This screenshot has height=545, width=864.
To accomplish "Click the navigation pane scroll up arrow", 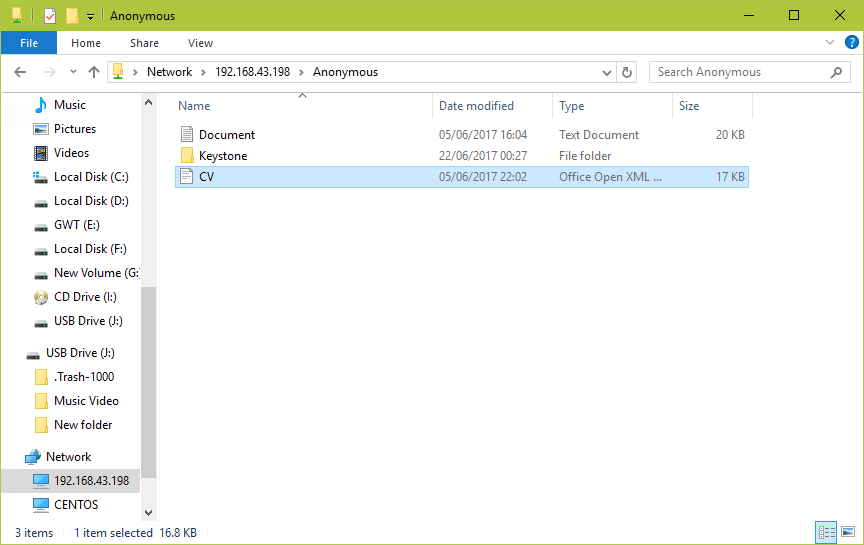I will 148,102.
